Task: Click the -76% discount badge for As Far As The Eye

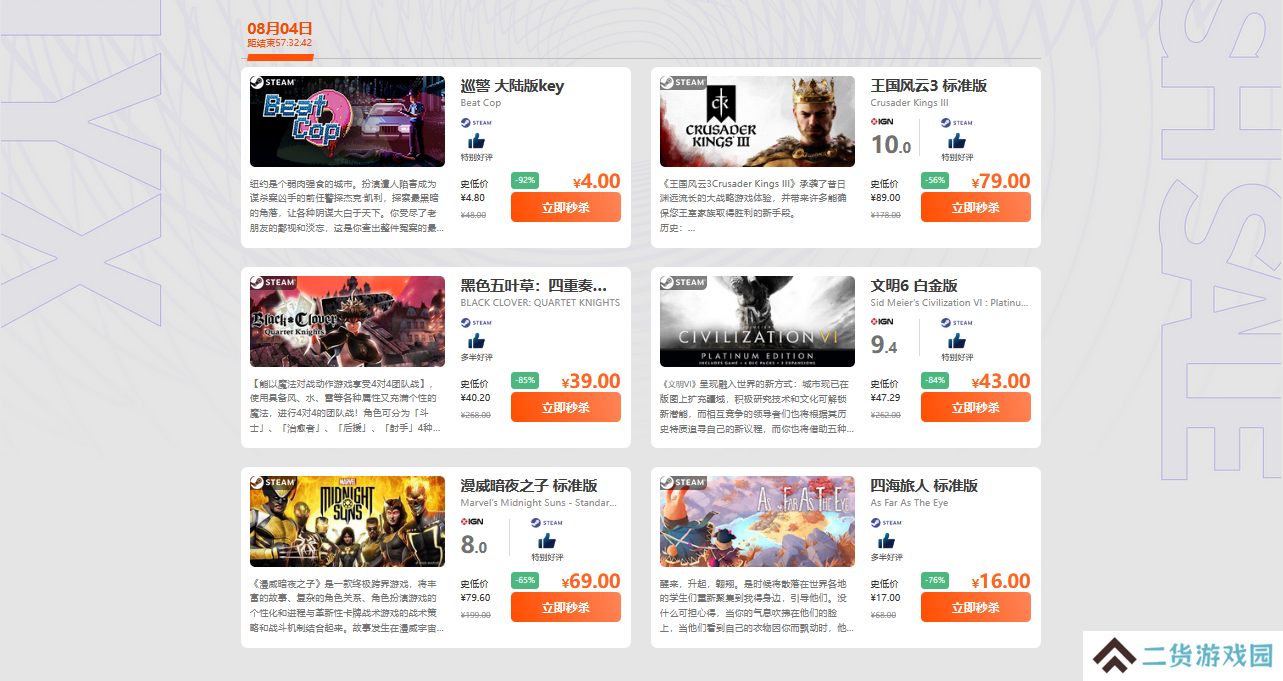Action: pyautogui.click(x=935, y=580)
